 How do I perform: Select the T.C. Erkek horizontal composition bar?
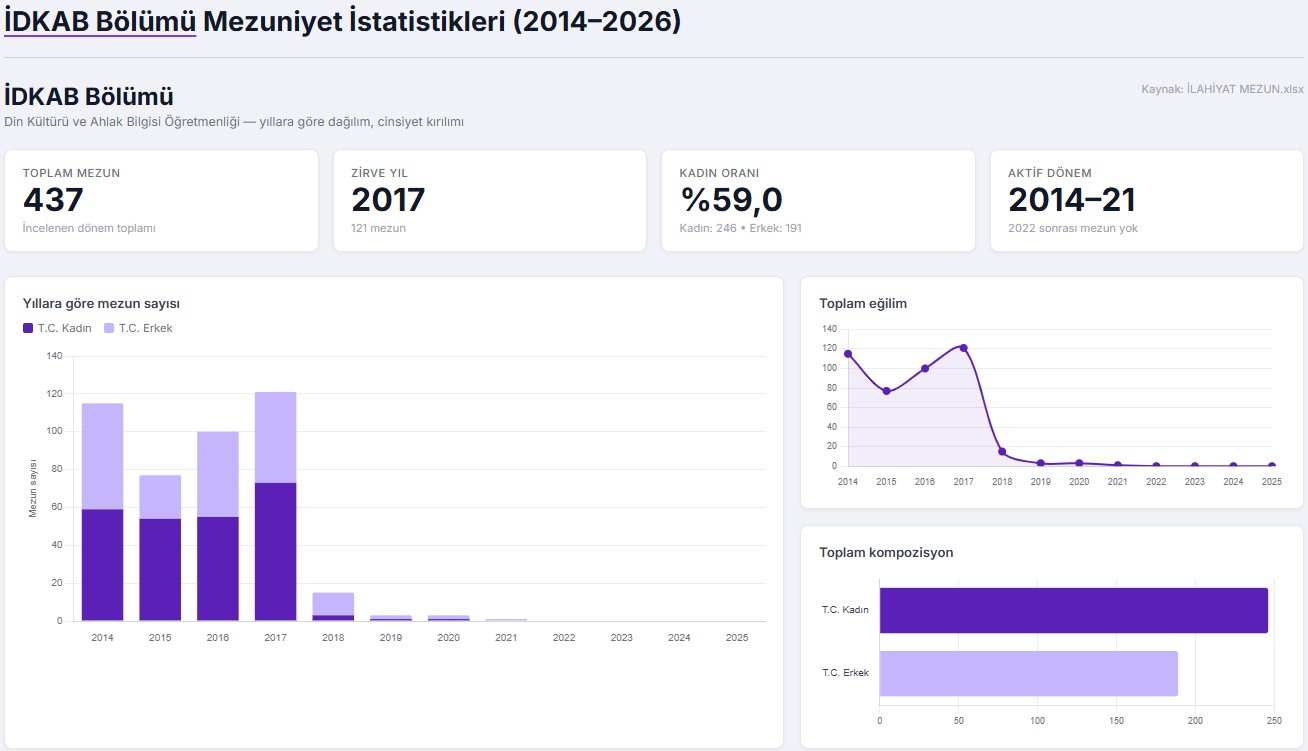click(x=1028, y=673)
